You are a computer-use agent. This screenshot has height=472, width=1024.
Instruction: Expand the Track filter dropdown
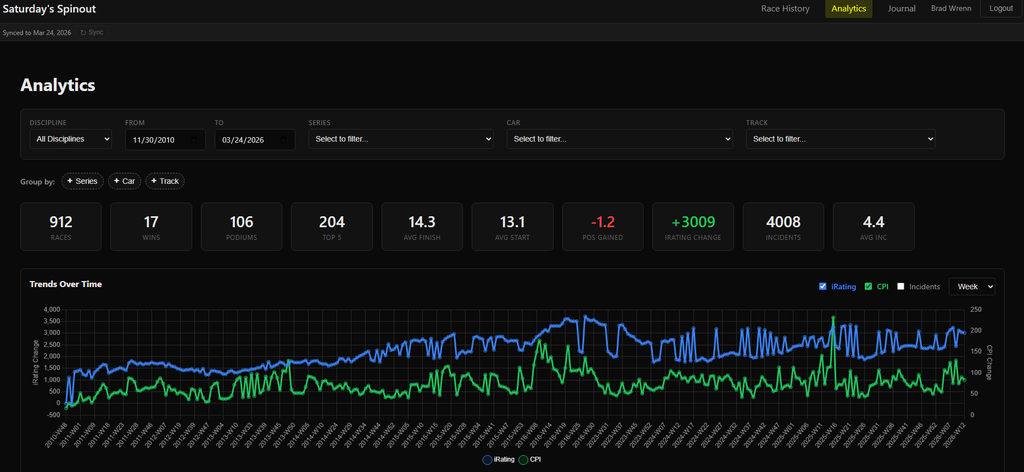pos(840,139)
